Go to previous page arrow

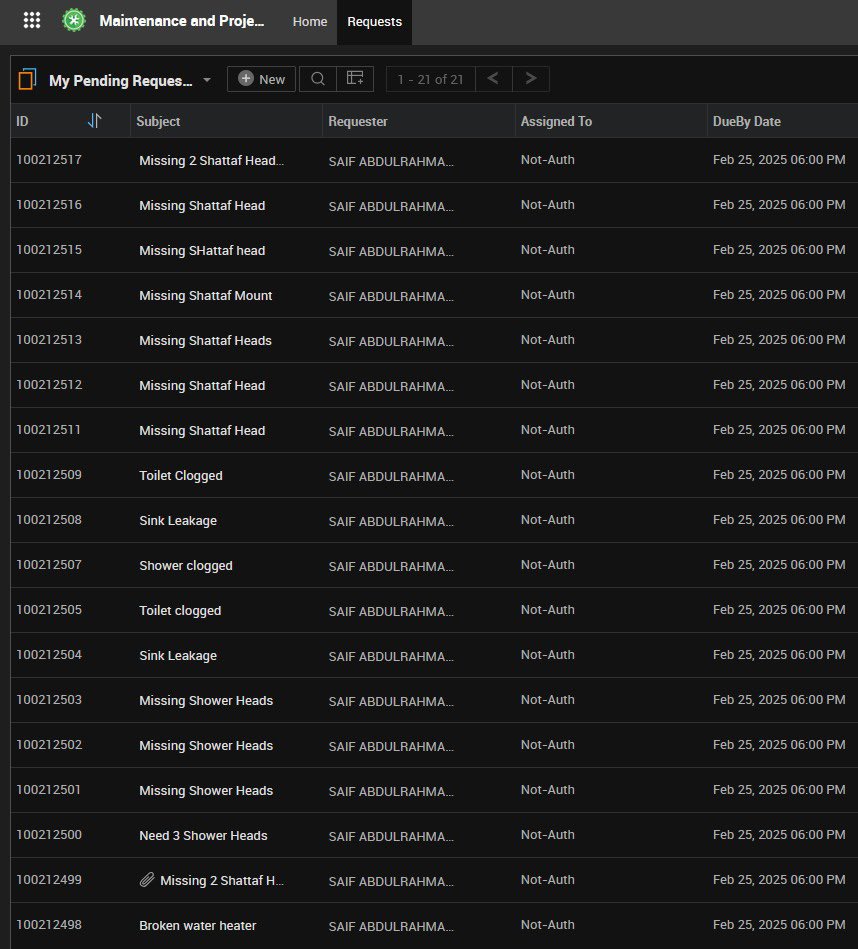pyautogui.click(x=493, y=79)
